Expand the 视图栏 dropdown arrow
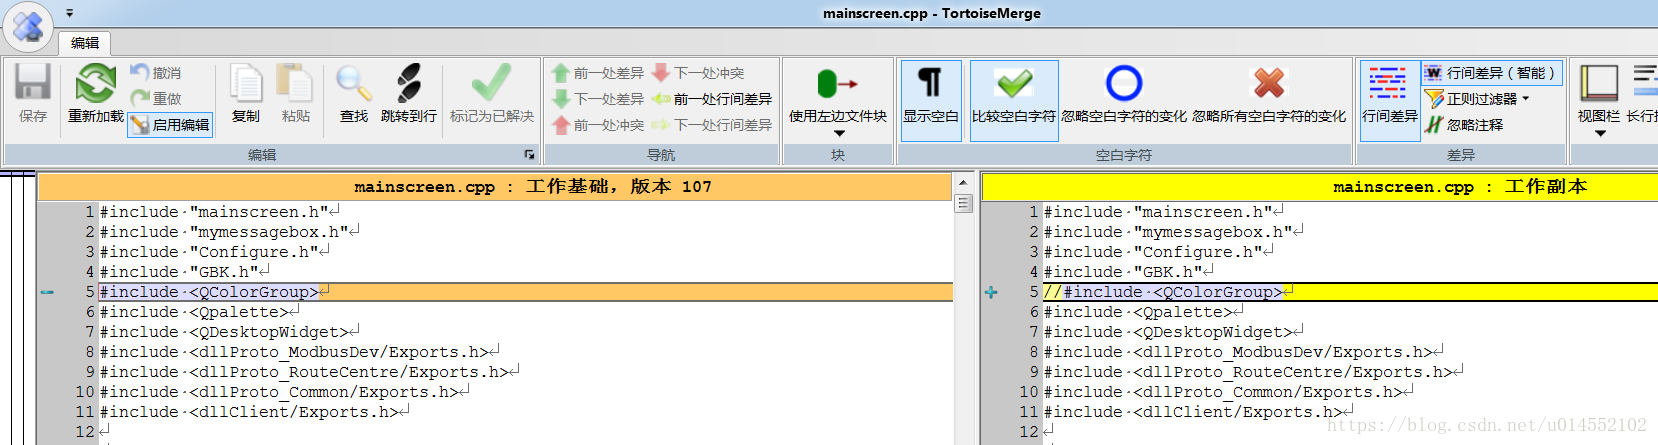 tap(1599, 133)
